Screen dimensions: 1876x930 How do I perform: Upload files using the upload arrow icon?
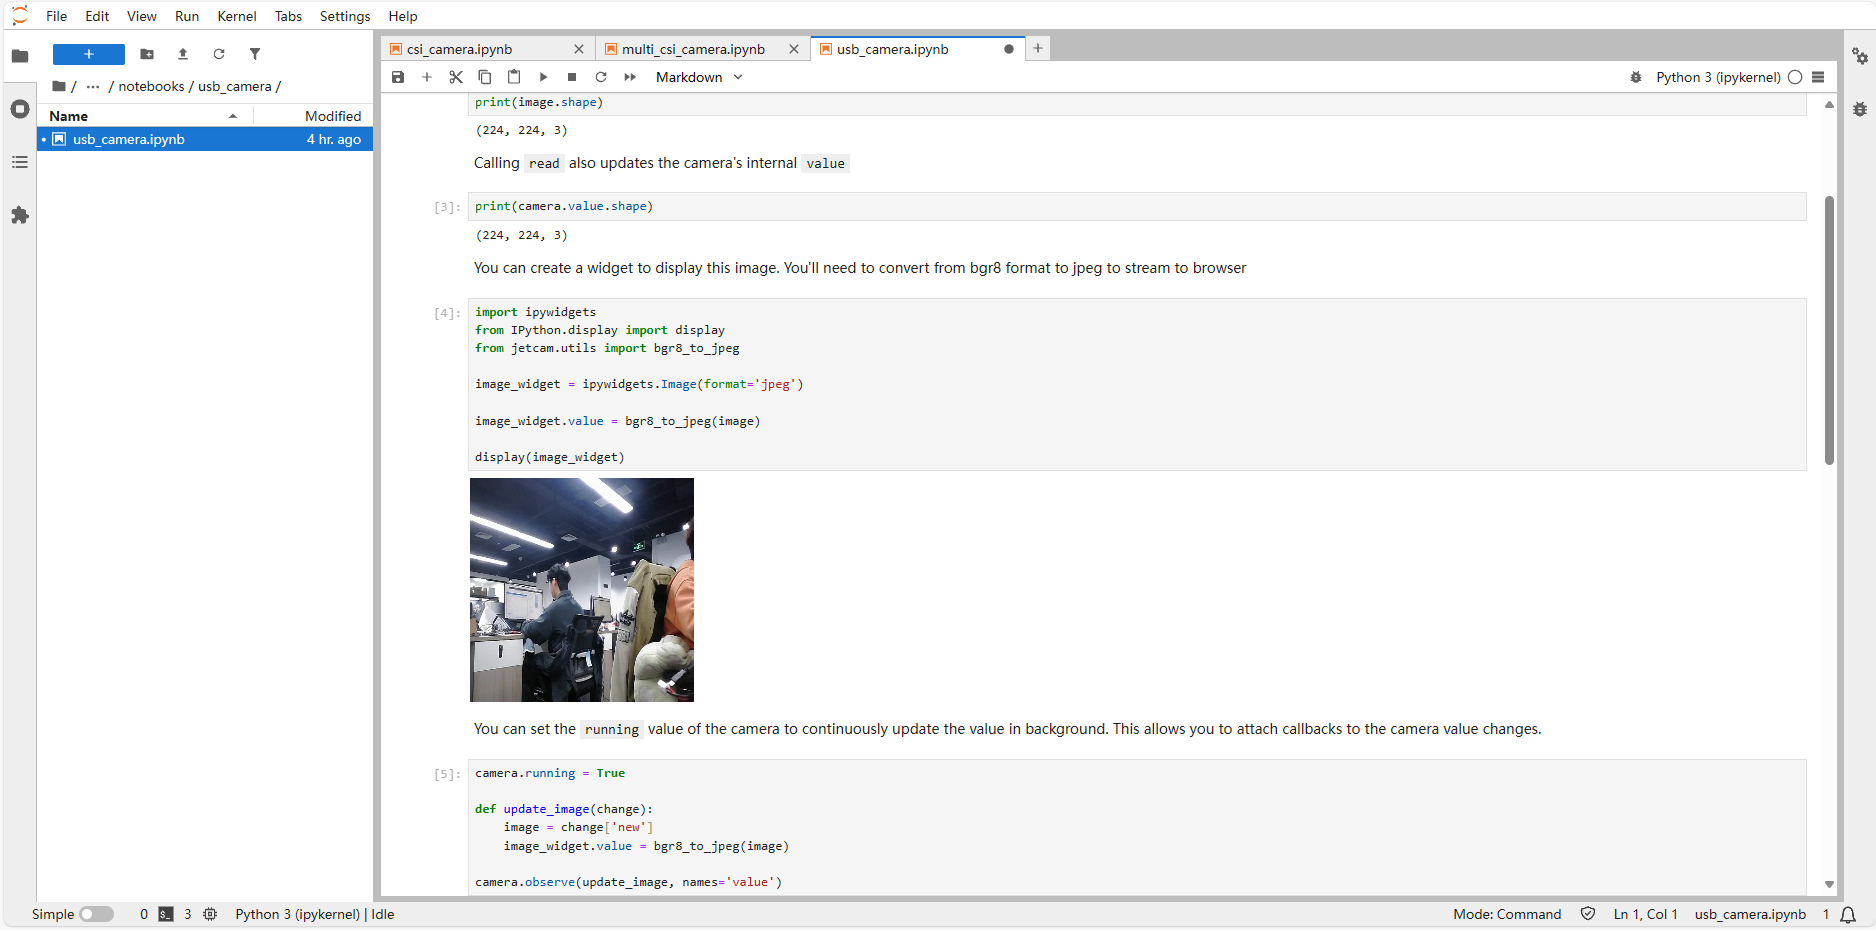[183, 54]
